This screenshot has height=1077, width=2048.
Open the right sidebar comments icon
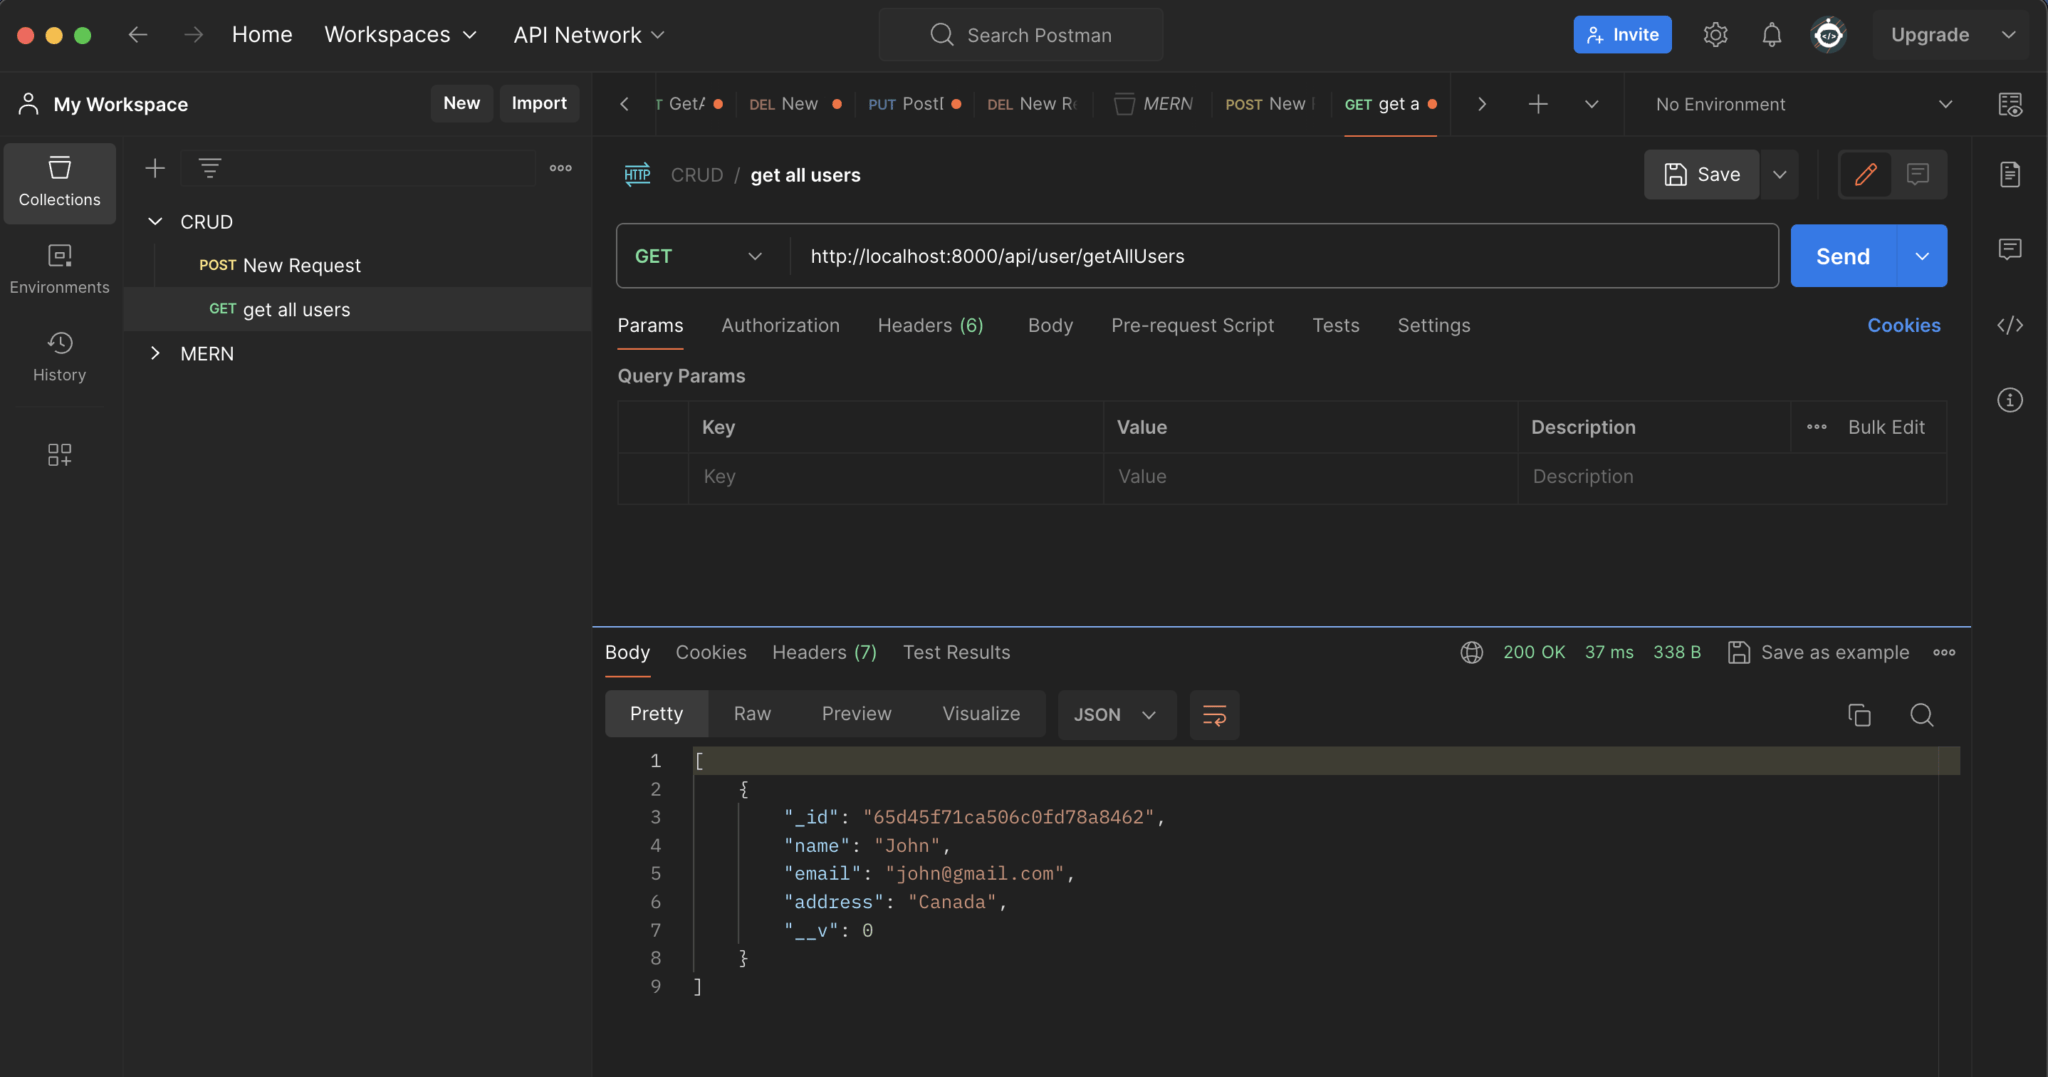click(2010, 249)
